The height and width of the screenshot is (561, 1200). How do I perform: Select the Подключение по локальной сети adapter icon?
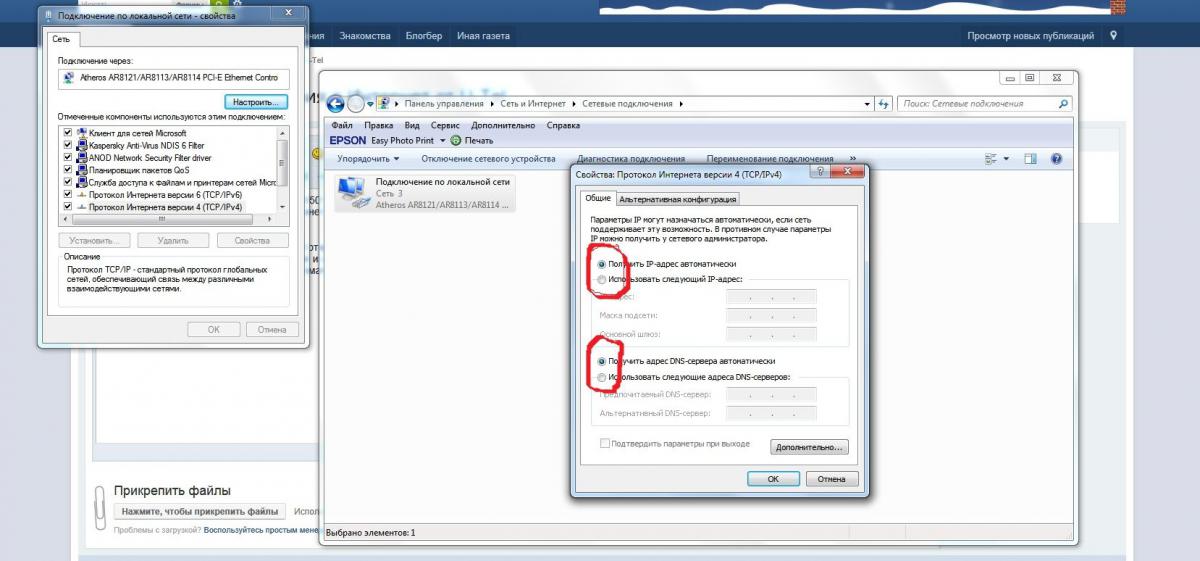pos(352,188)
